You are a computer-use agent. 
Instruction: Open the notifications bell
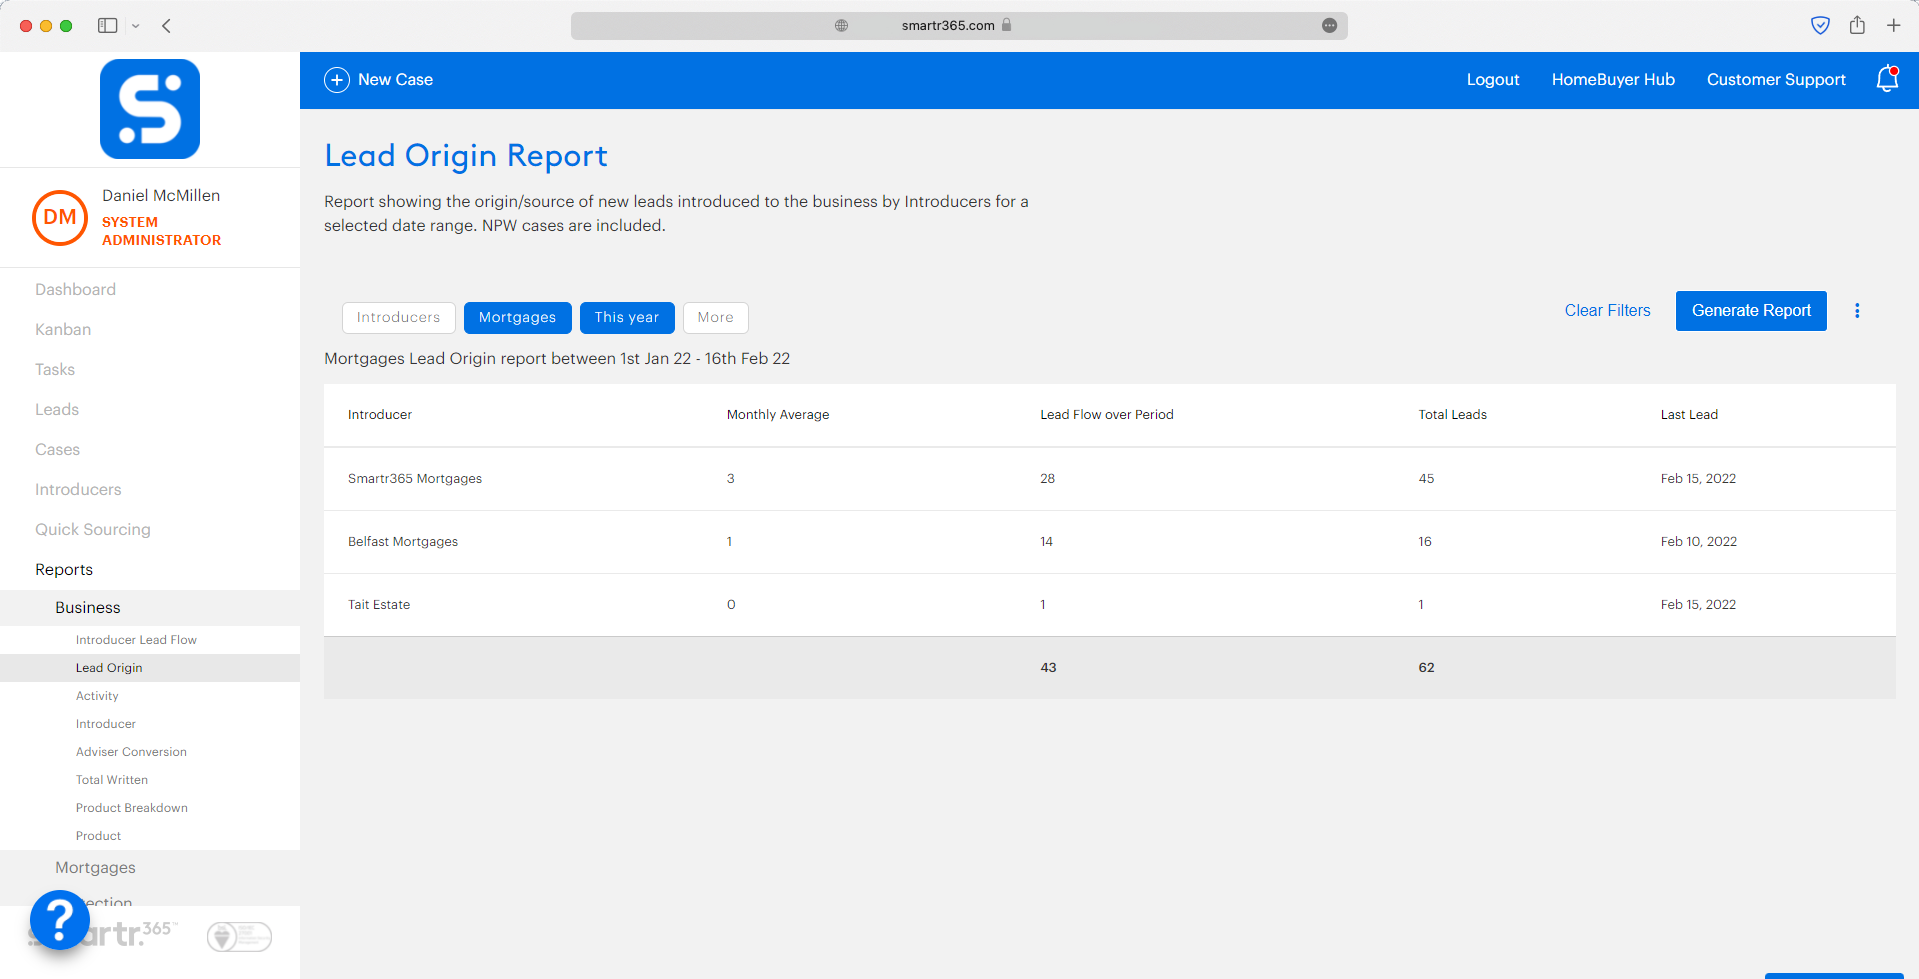pyautogui.click(x=1887, y=79)
